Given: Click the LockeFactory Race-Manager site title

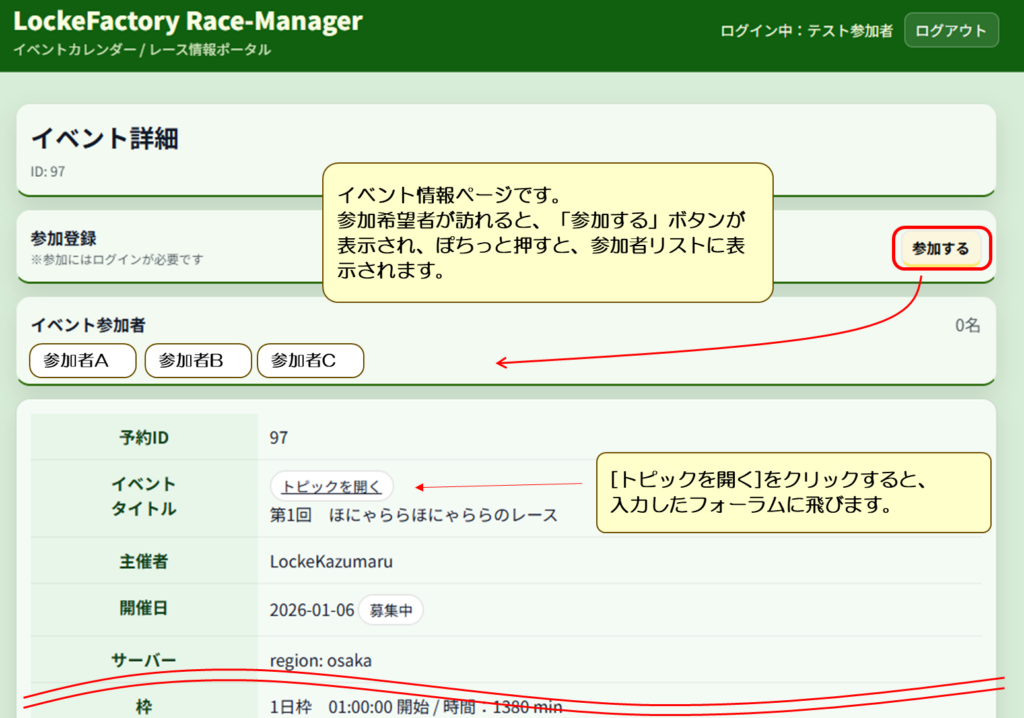Looking at the screenshot, I should pyautogui.click(x=188, y=20).
